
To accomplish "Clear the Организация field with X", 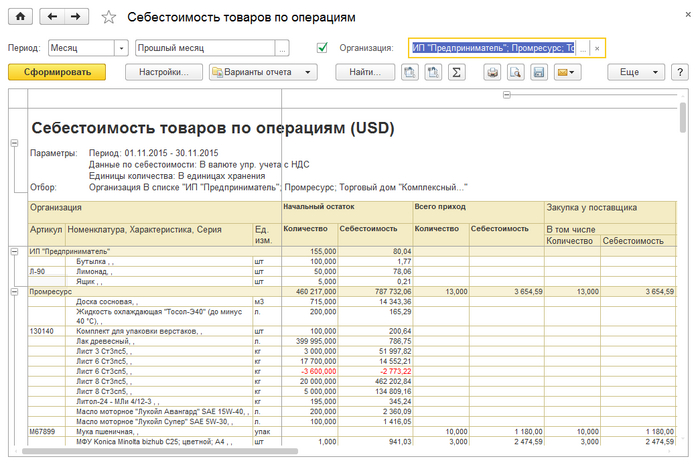I will coord(597,47).
